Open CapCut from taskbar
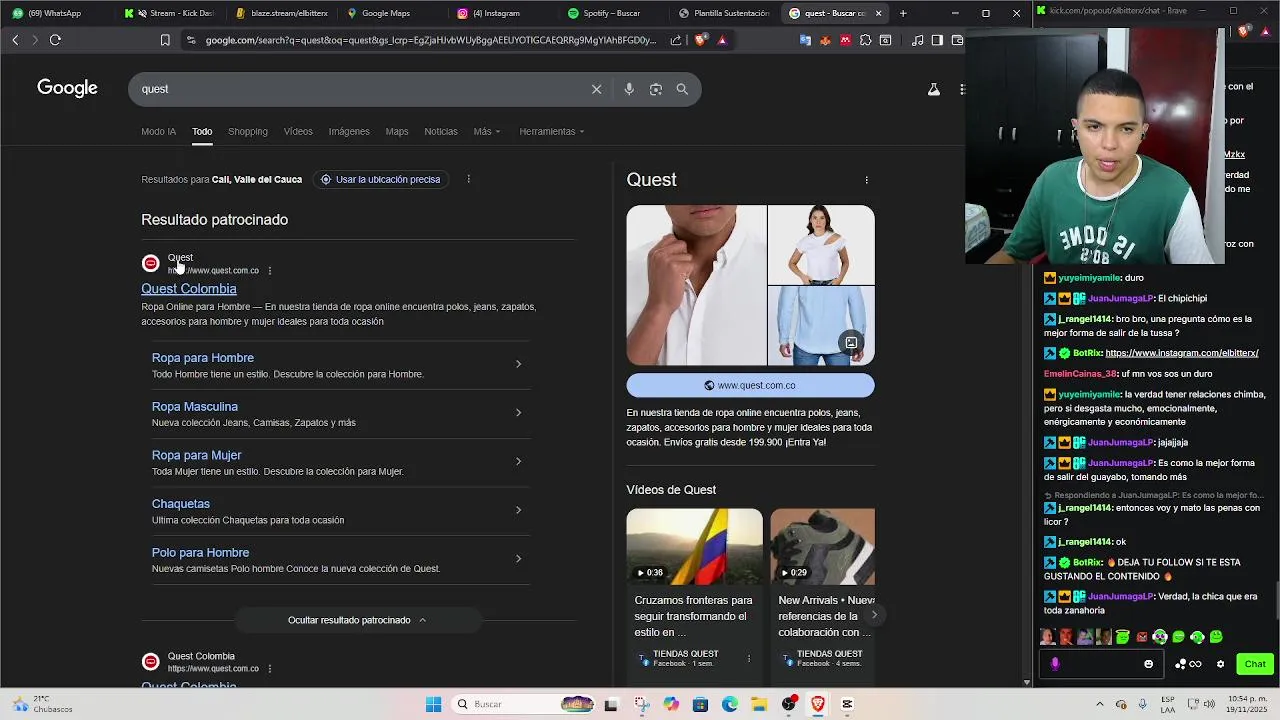The image size is (1280, 720). [847, 704]
